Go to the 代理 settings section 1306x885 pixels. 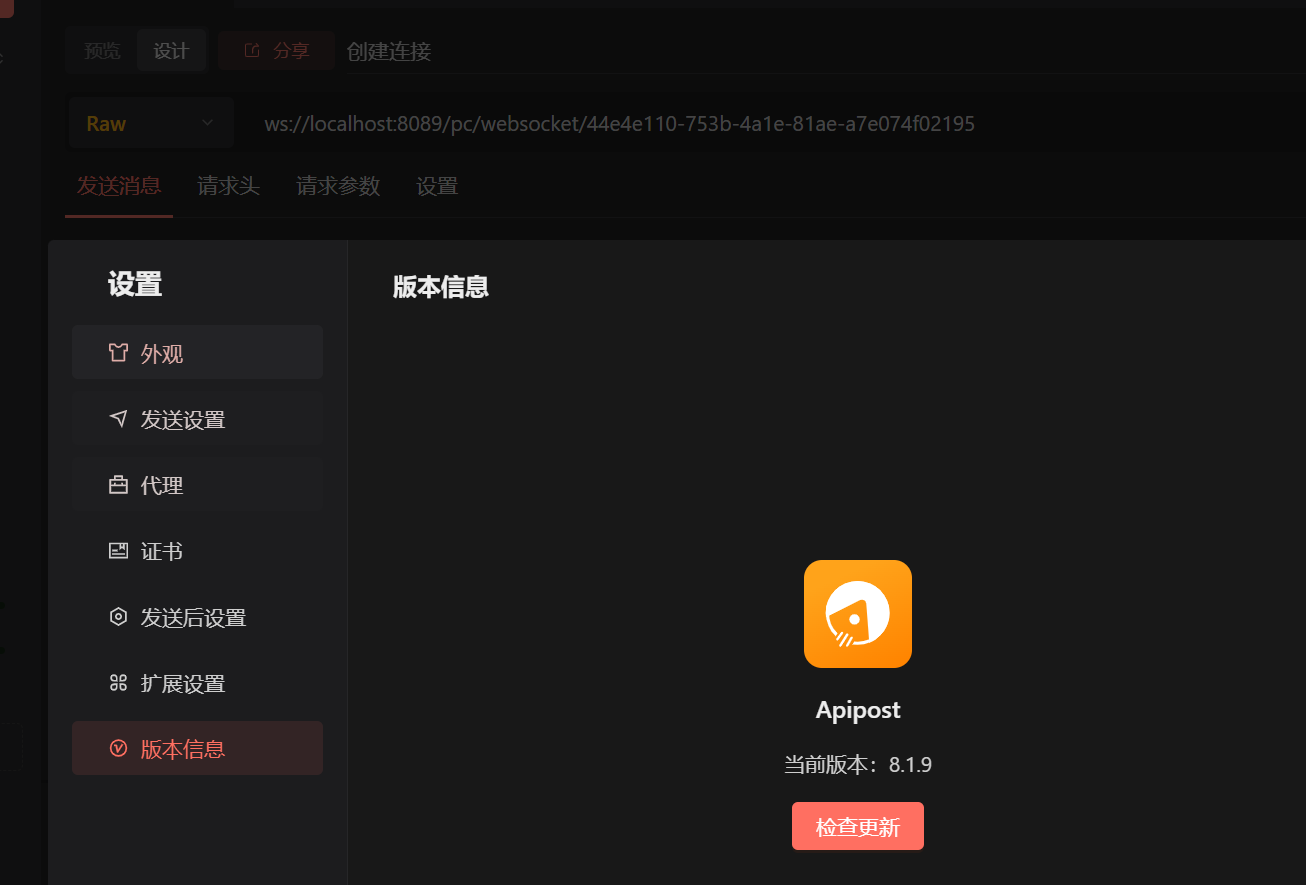point(197,484)
